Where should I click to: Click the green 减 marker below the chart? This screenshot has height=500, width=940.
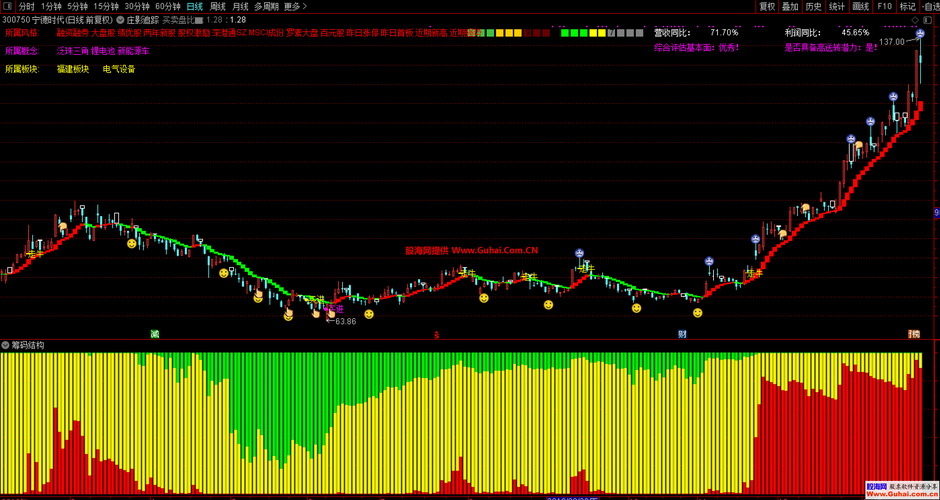(155, 333)
